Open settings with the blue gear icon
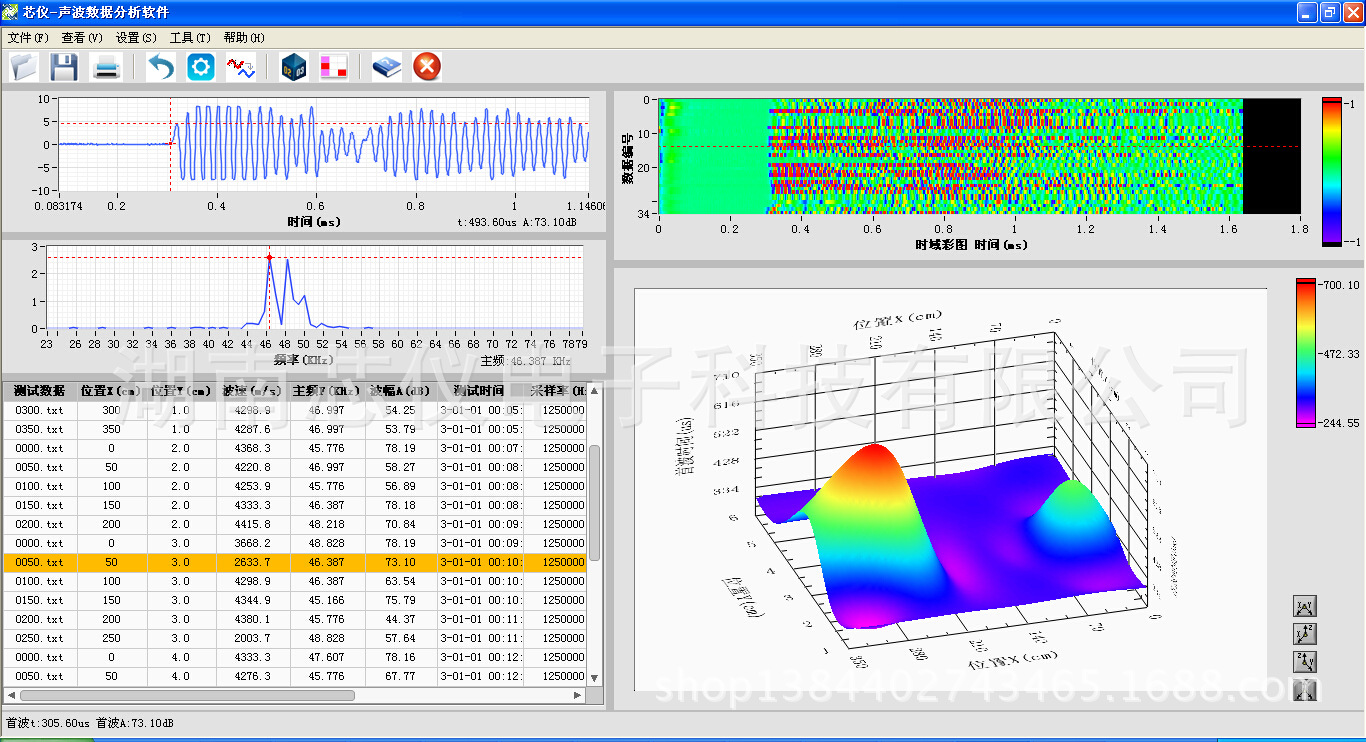Screen dimensions: 1366x742 click(x=201, y=68)
